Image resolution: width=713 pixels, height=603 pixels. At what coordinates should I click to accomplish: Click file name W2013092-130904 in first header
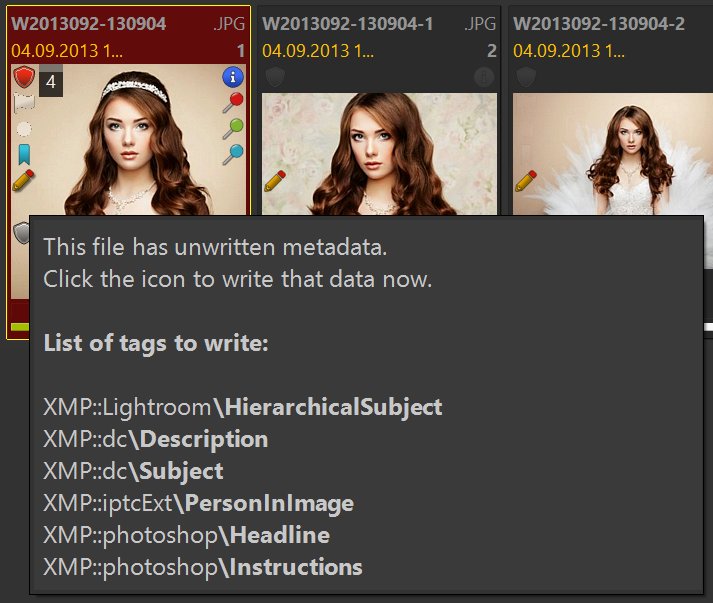coord(89,24)
